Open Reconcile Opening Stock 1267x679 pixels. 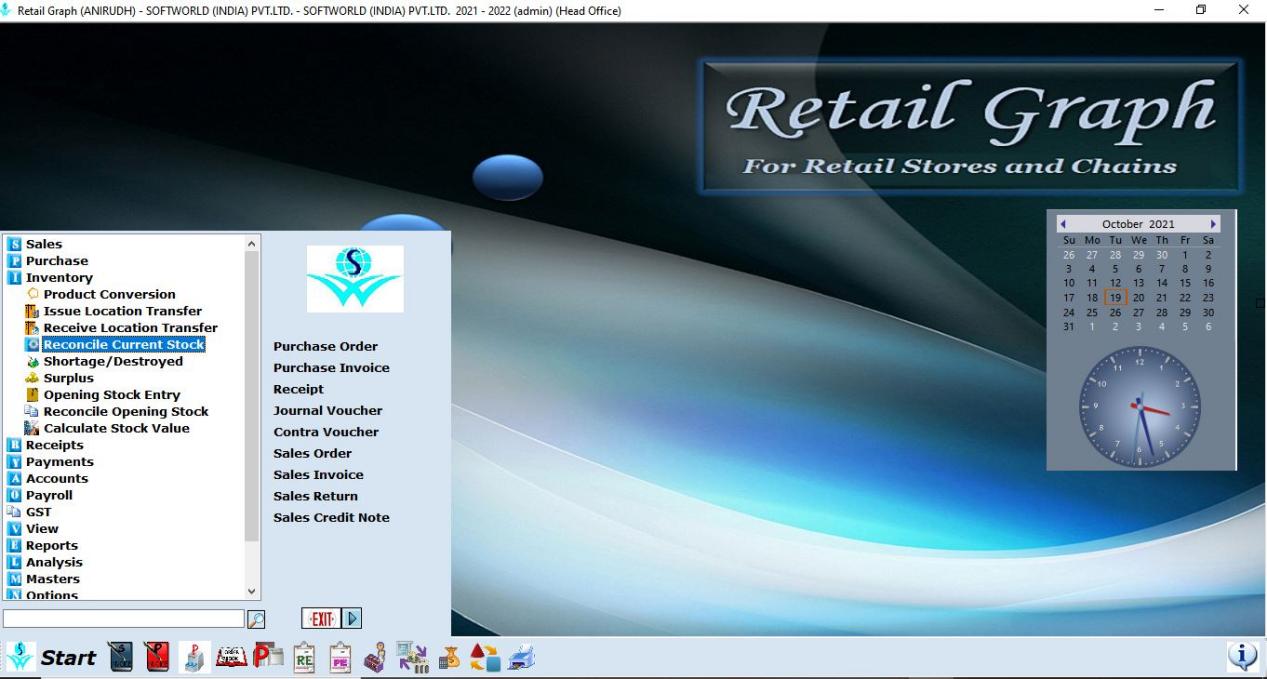click(x=126, y=411)
